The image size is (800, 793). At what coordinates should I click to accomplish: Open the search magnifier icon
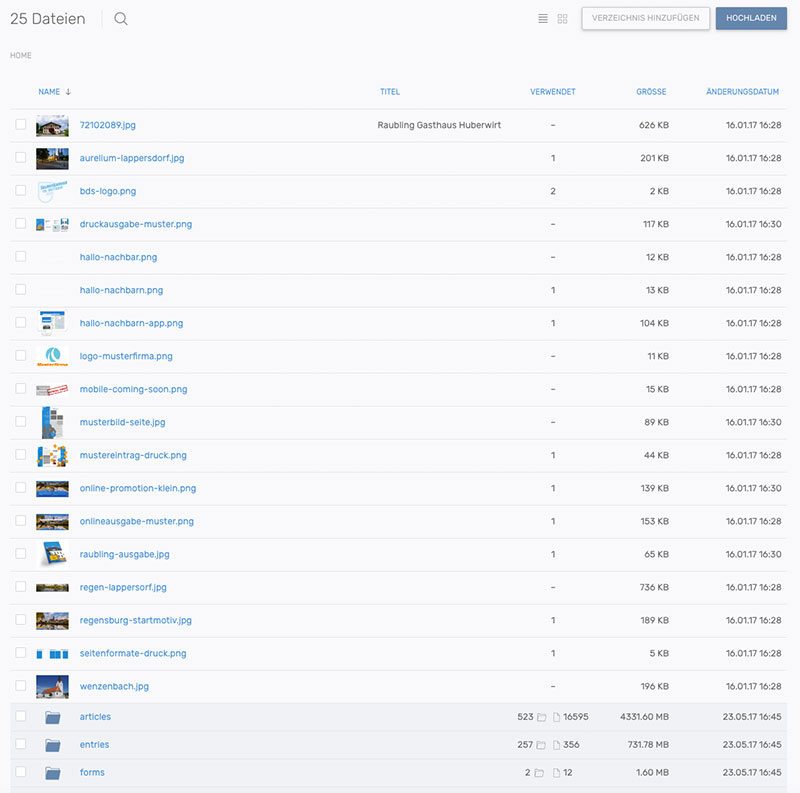(121, 19)
